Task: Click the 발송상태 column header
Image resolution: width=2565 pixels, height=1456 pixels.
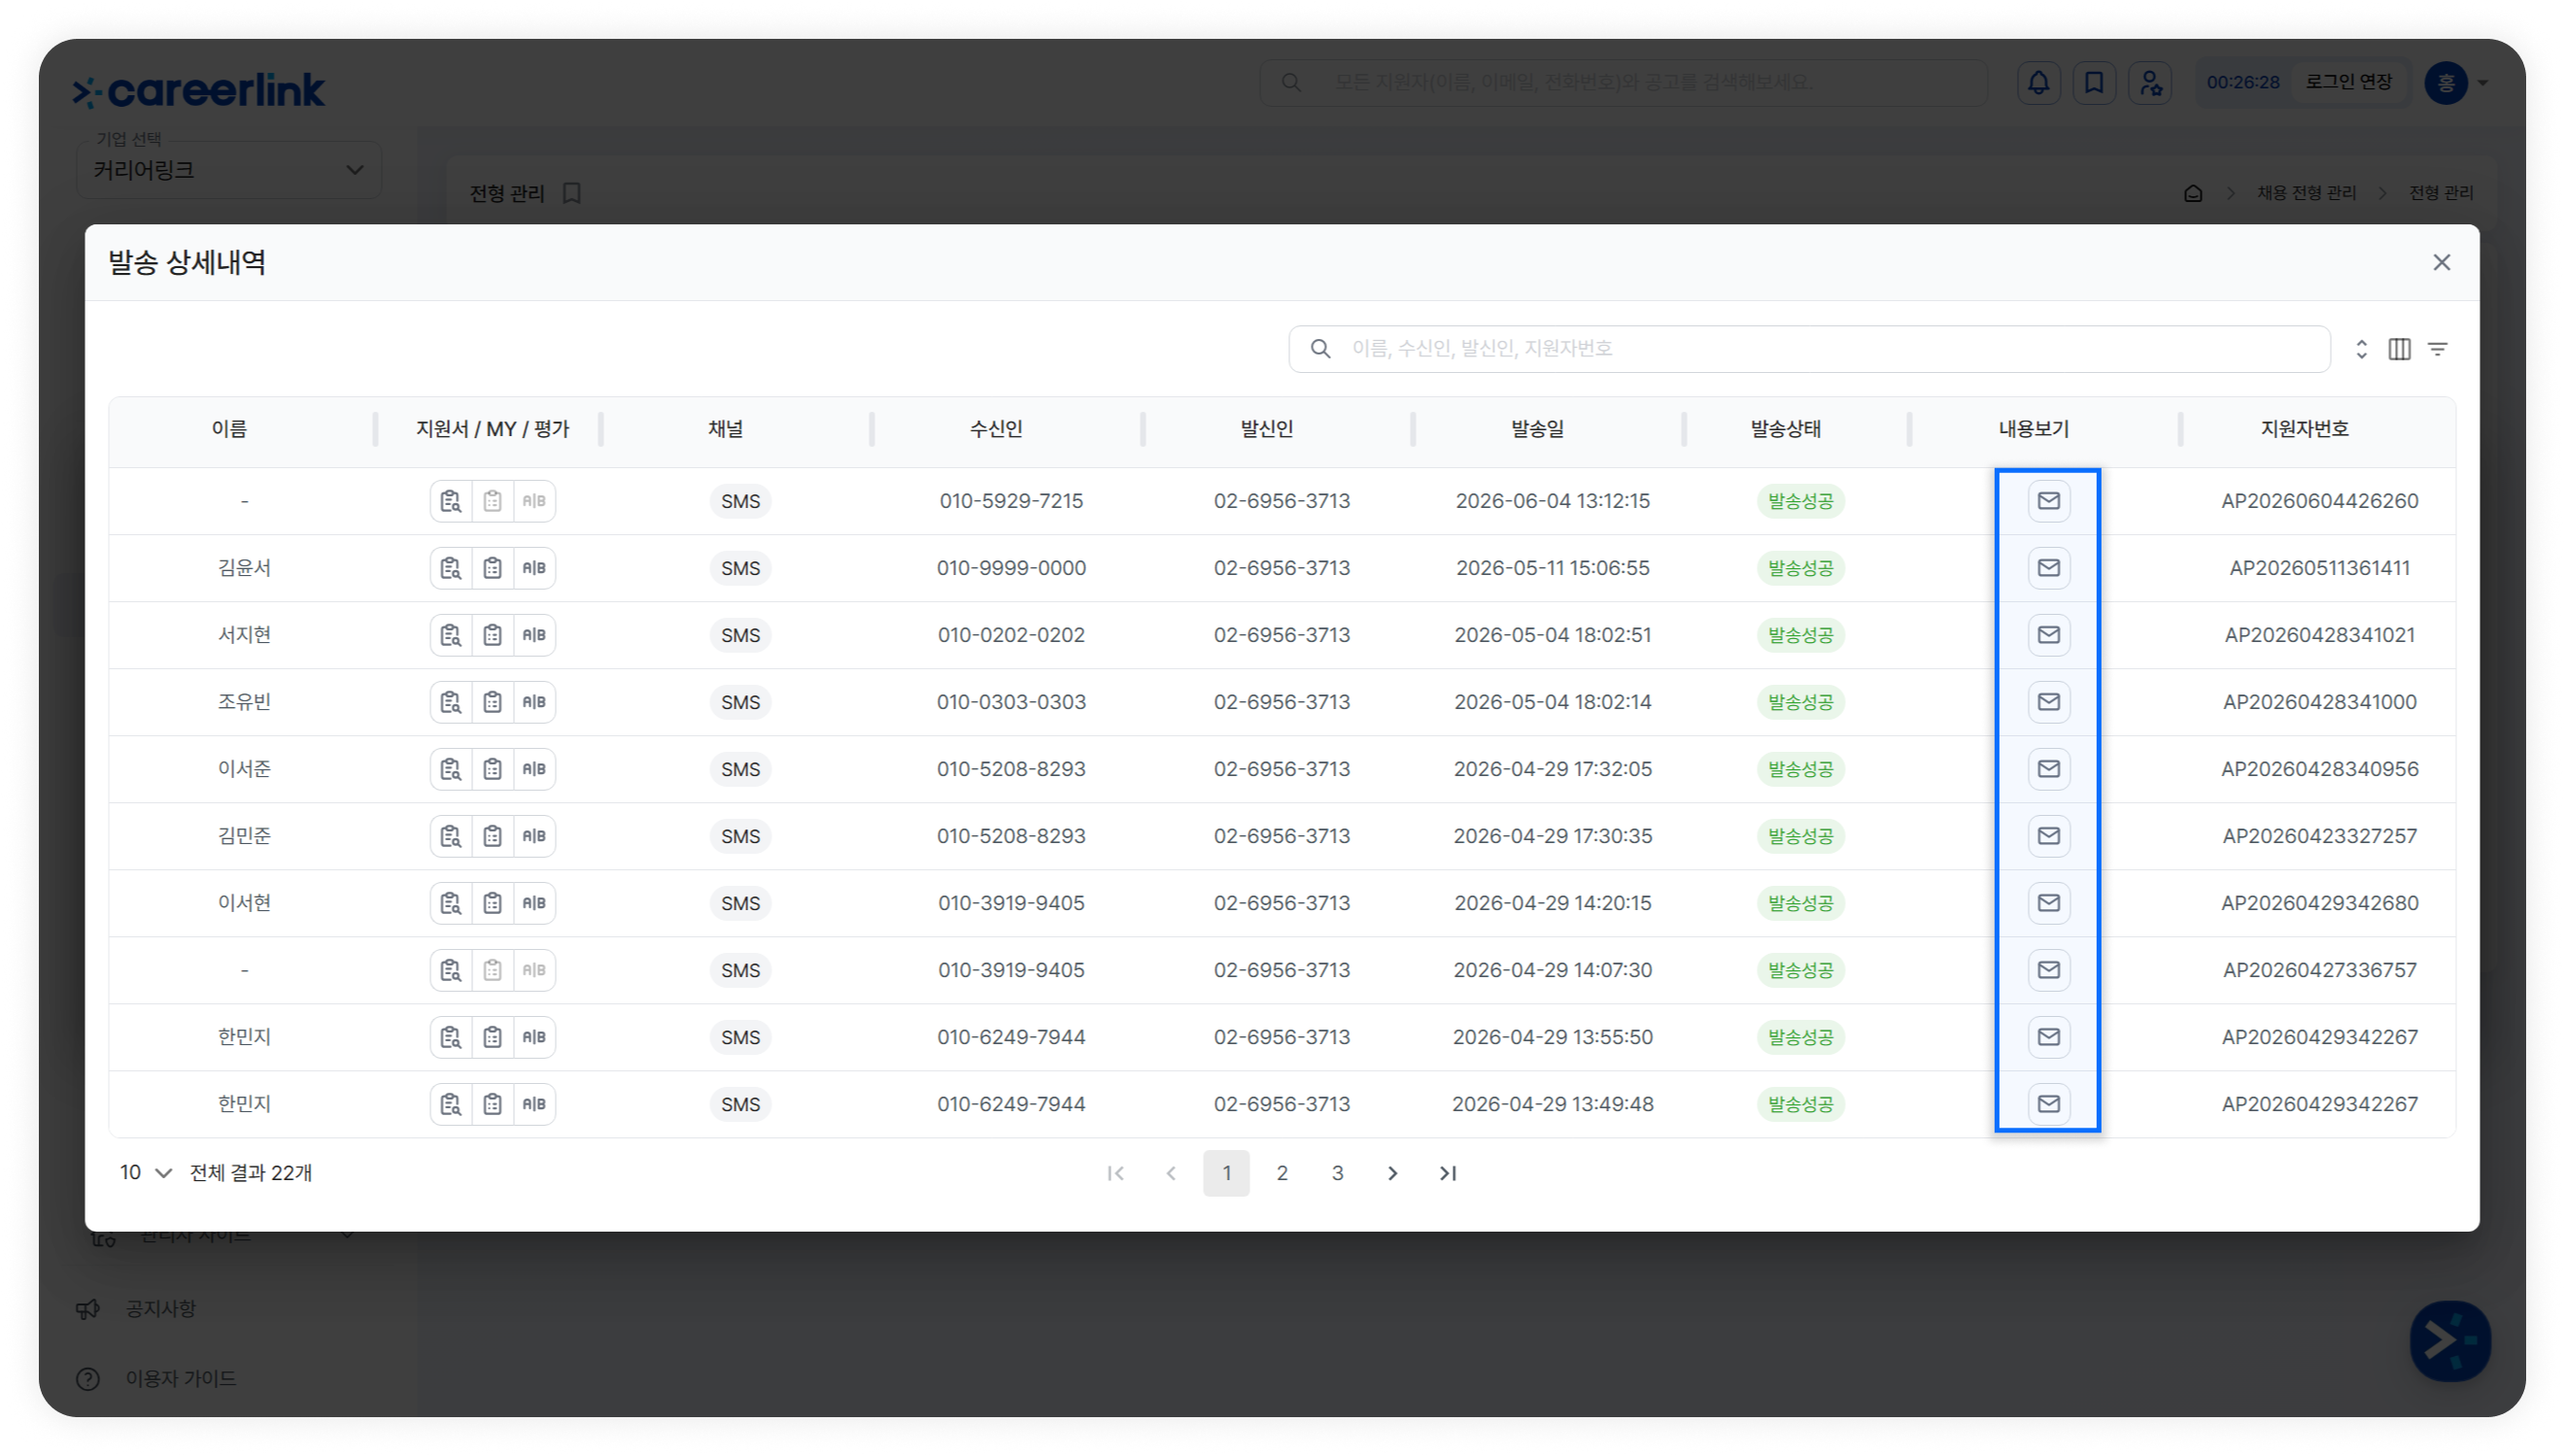Action: coord(1786,429)
